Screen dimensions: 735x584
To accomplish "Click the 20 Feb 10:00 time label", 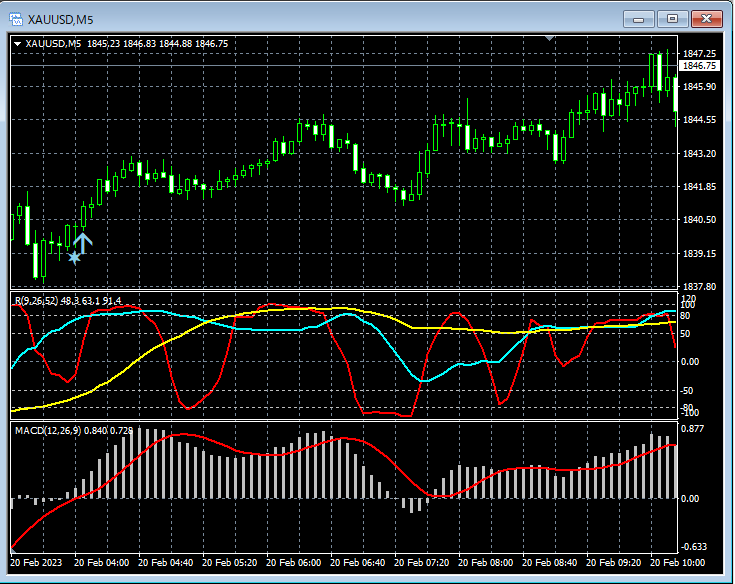I will 675,564.
